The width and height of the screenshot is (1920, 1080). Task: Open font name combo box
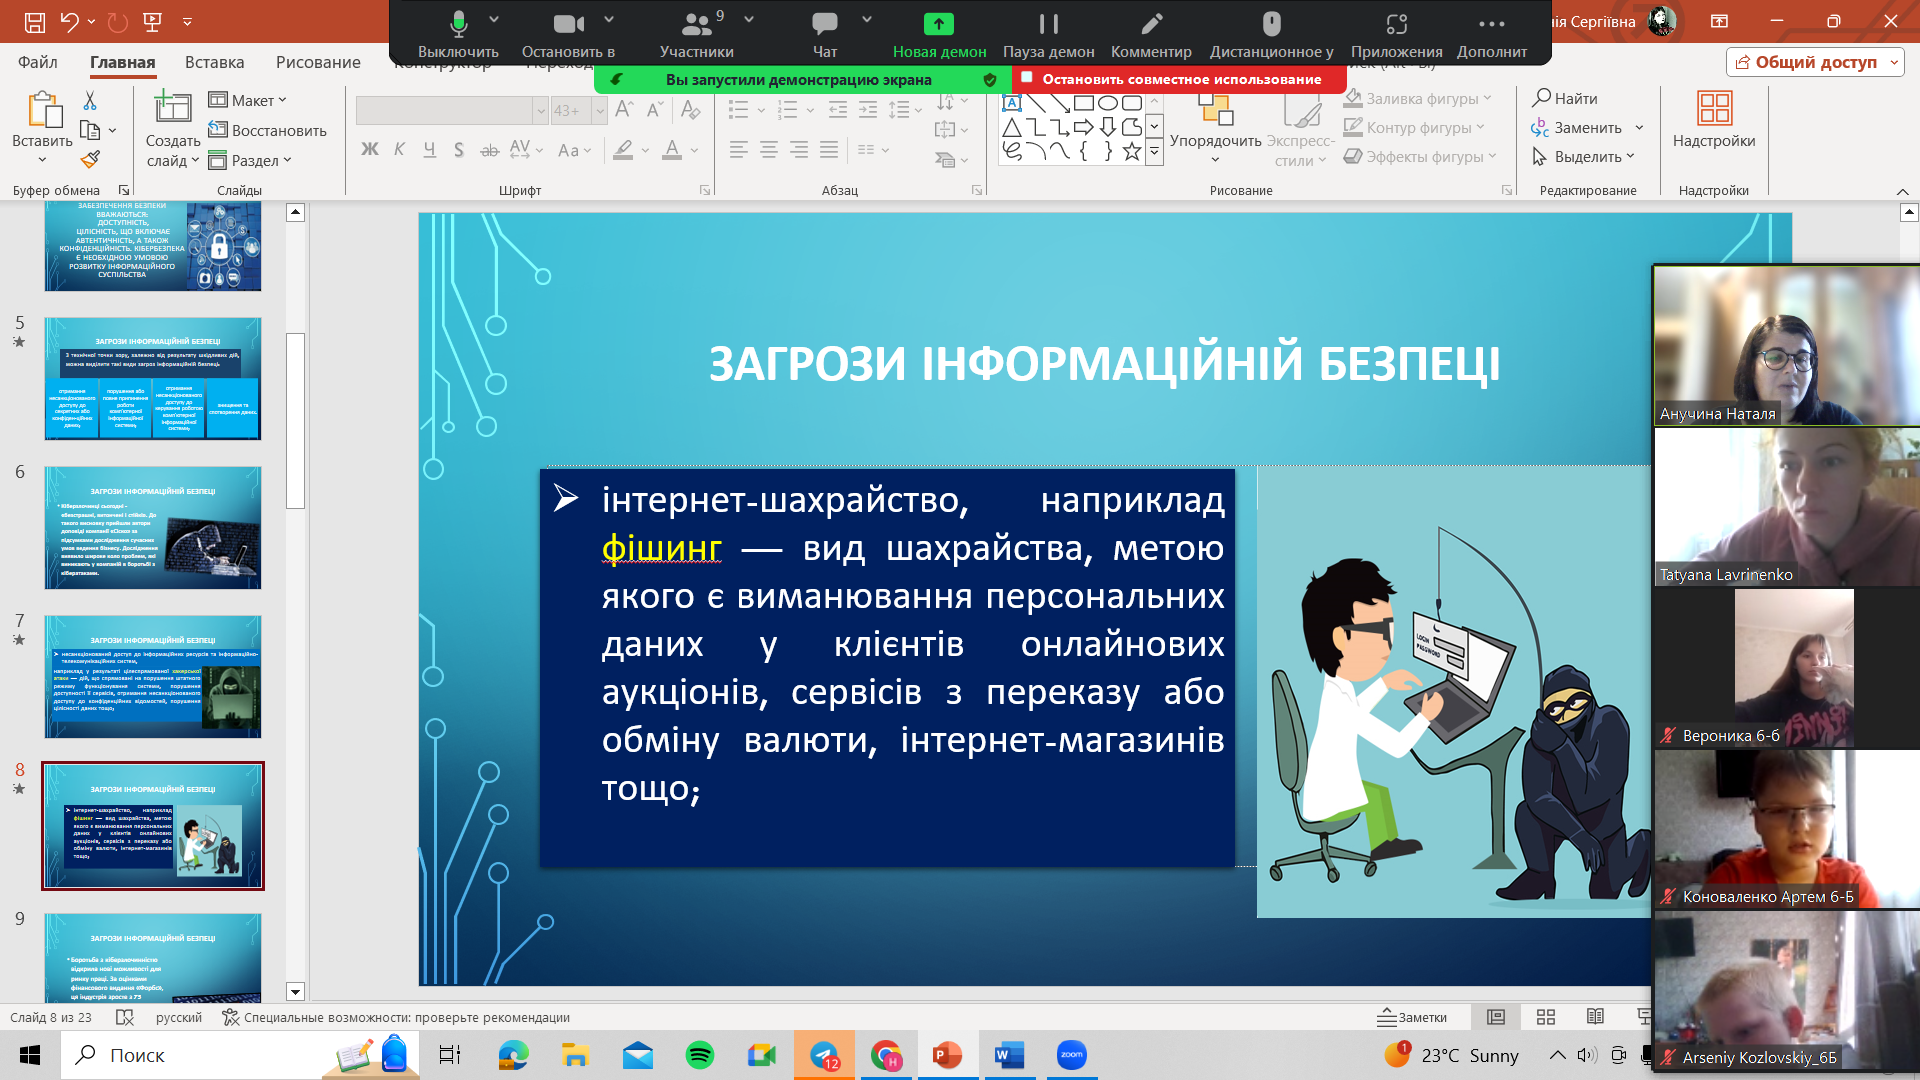[452, 110]
